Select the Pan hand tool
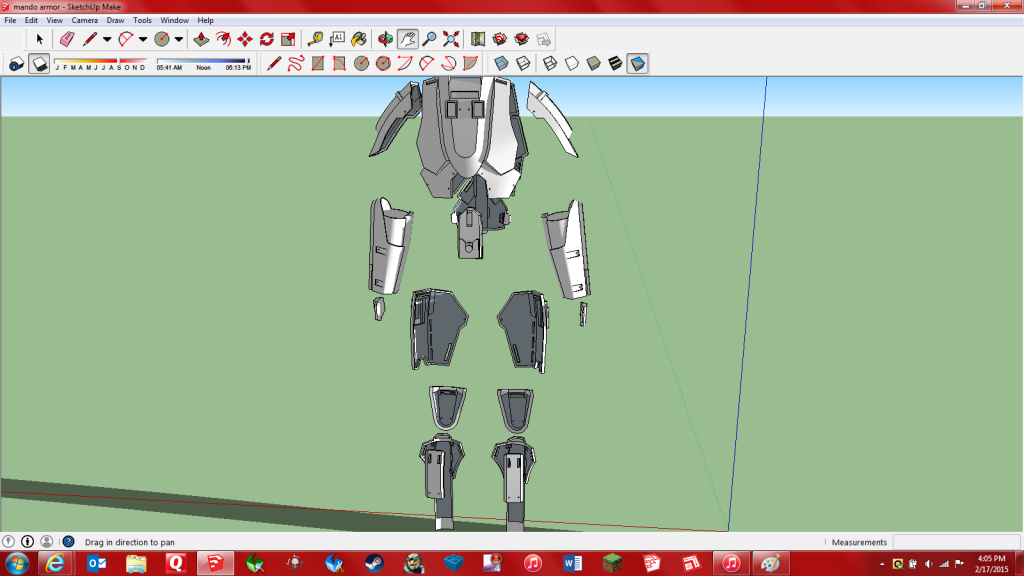Image resolution: width=1024 pixels, height=576 pixels. (408, 39)
